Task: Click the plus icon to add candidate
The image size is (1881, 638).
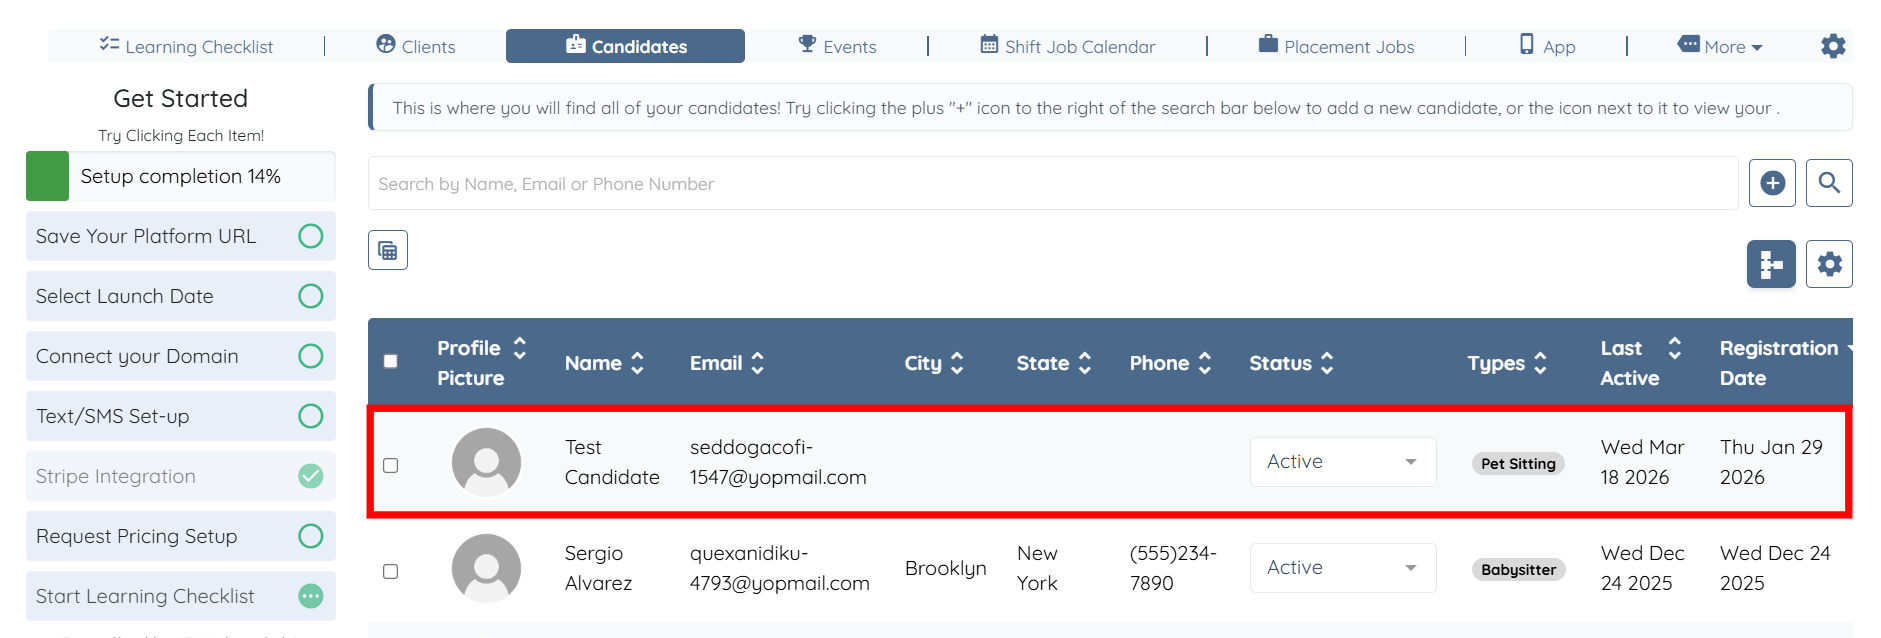Action: pos(1772,183)
